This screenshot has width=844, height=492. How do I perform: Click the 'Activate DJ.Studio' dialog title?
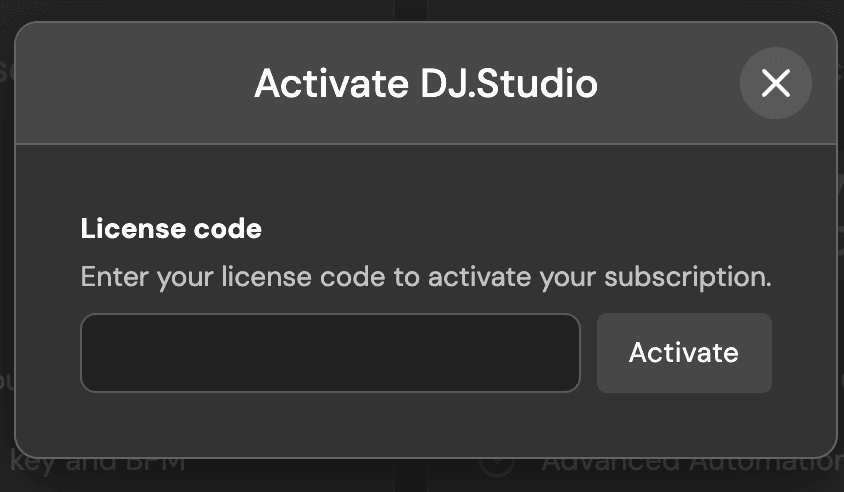click(x=426, y=83)
